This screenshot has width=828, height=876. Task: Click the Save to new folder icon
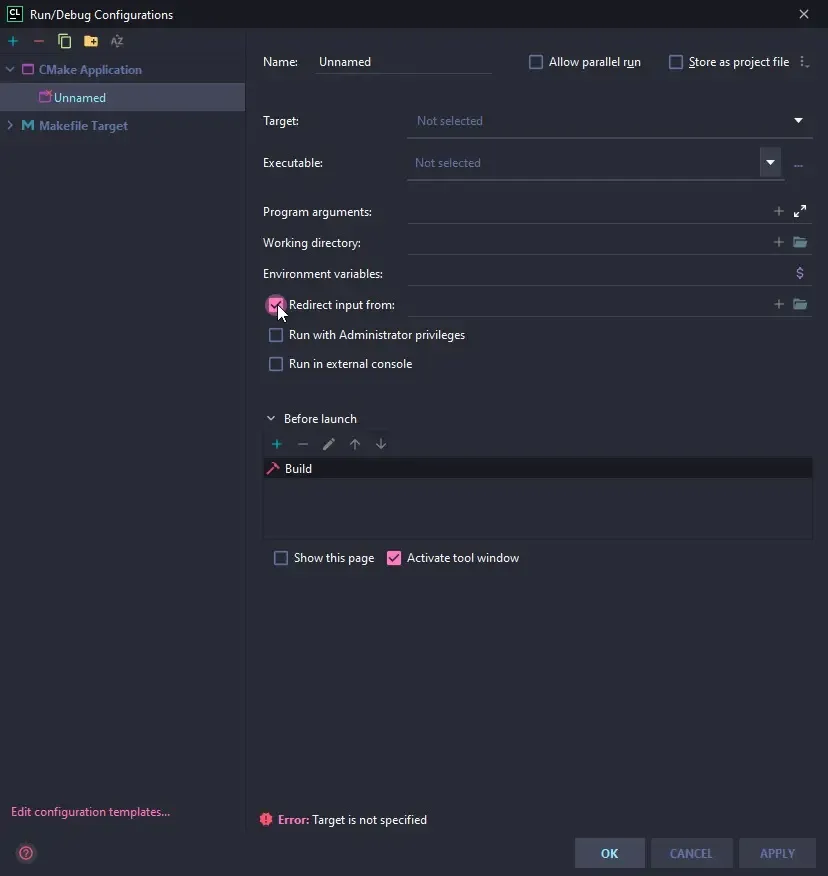[91, 41]
